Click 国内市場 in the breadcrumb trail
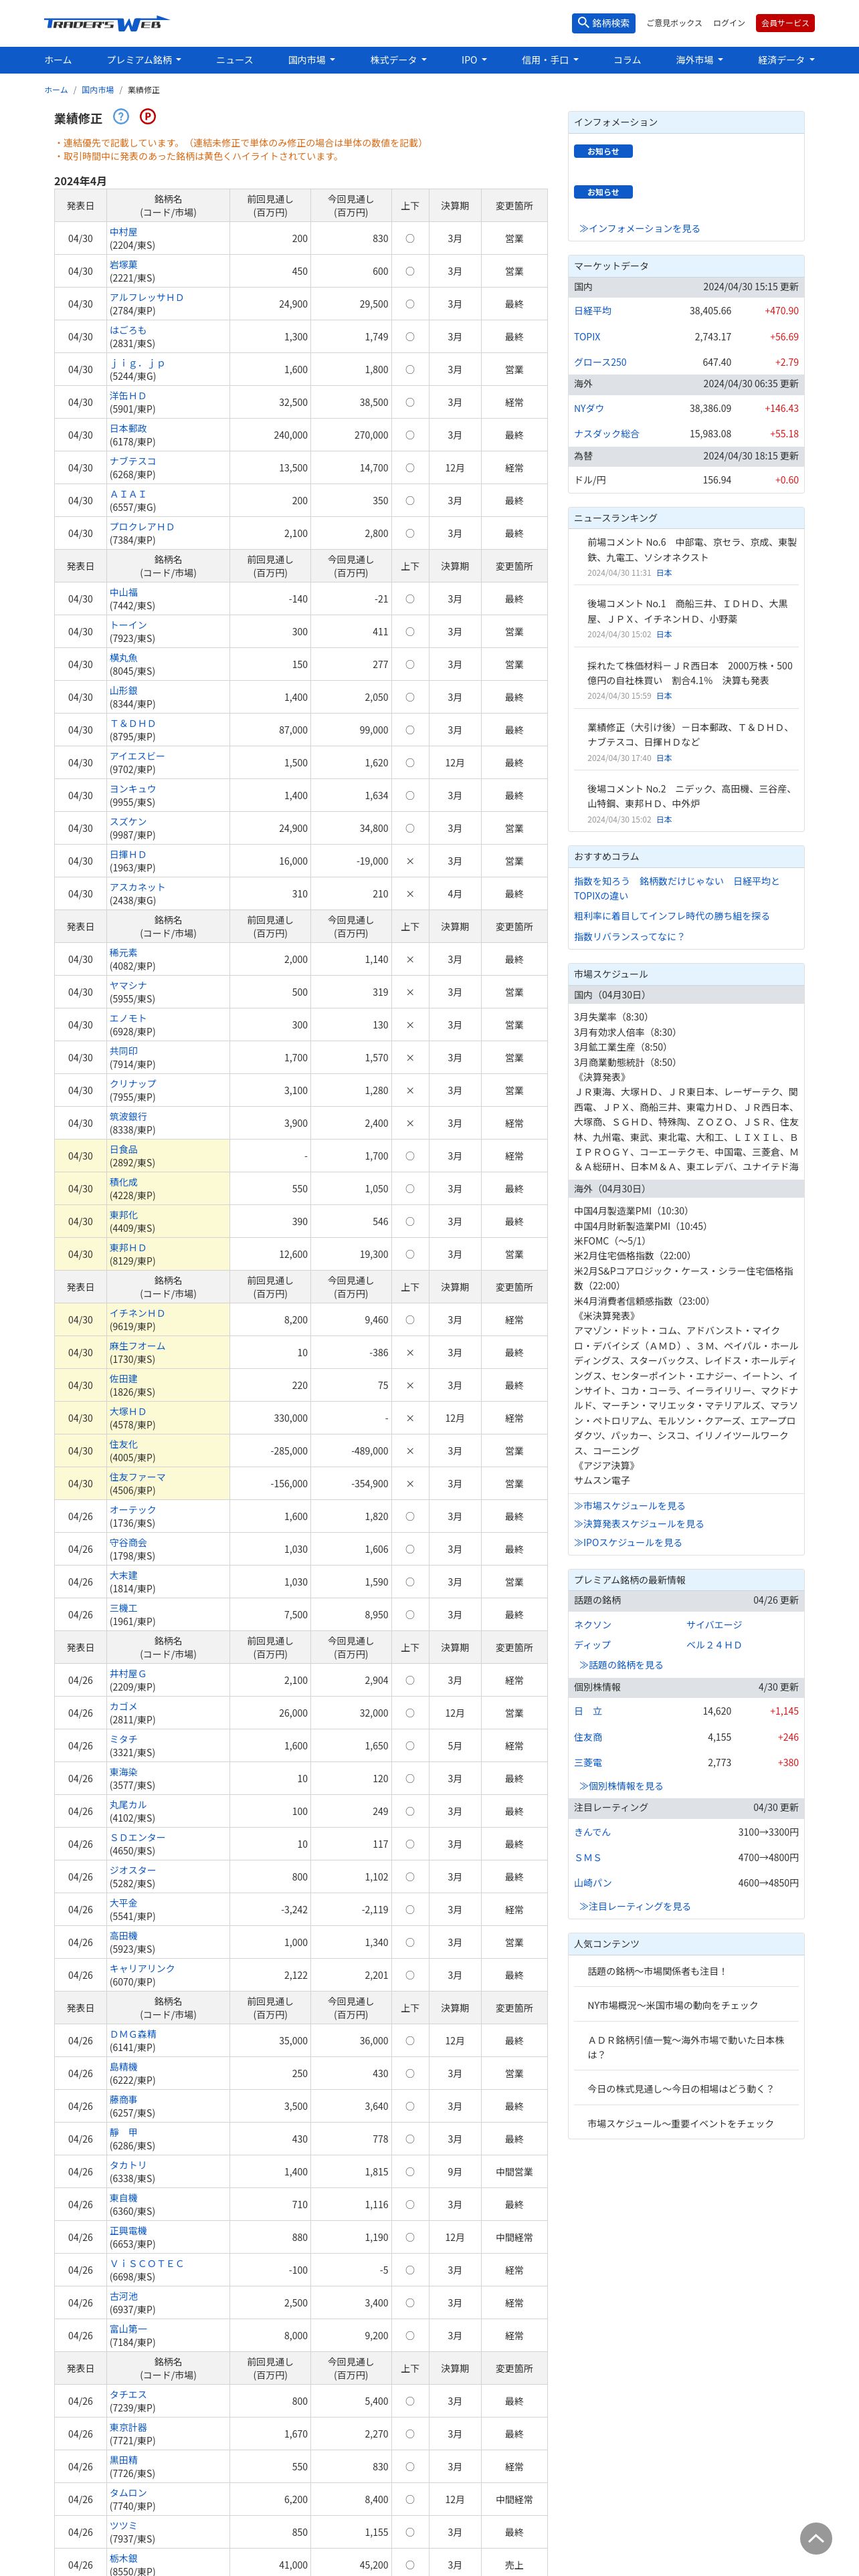Viewport: 859px width, 2576px height. (98, 90)
